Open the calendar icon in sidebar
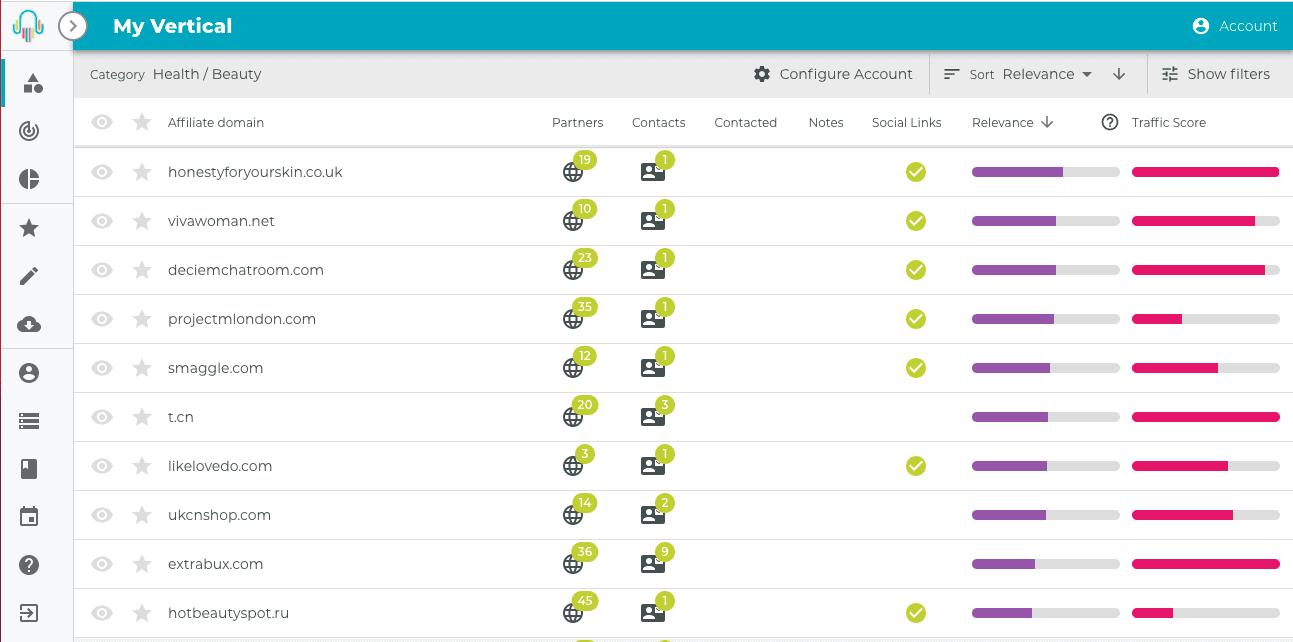Viewport: 1293px width, 642px height. 30,516
